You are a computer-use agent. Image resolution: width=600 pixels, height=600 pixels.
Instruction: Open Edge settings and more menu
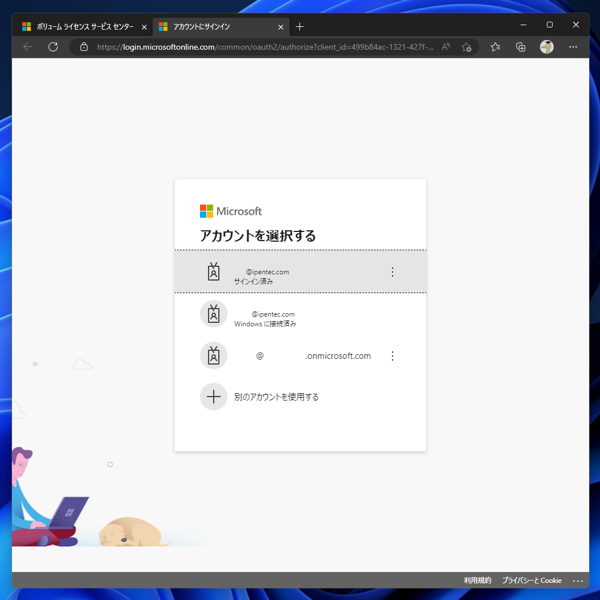[573, 47]
